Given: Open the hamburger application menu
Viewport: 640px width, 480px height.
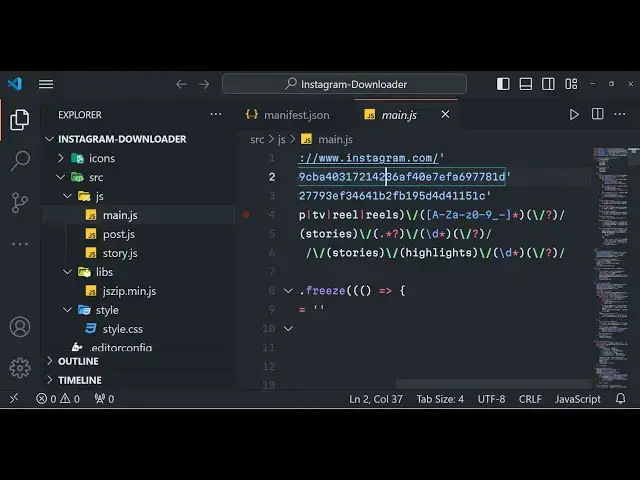Looking at the screenshot, I should tap(46, 84).
